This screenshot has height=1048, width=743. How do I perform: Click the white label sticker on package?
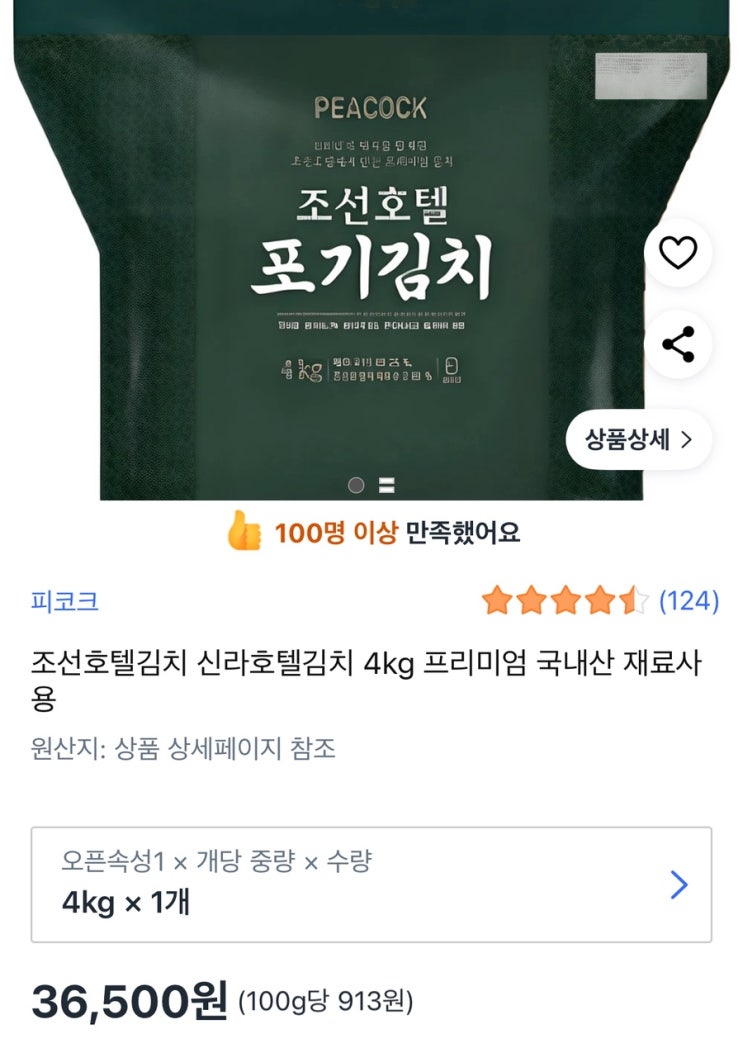point(651,76)
